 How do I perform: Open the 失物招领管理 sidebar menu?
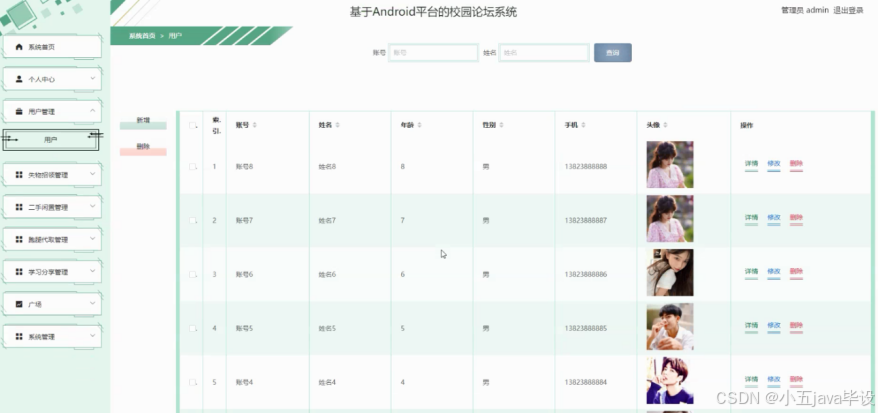tap(52, 175)
